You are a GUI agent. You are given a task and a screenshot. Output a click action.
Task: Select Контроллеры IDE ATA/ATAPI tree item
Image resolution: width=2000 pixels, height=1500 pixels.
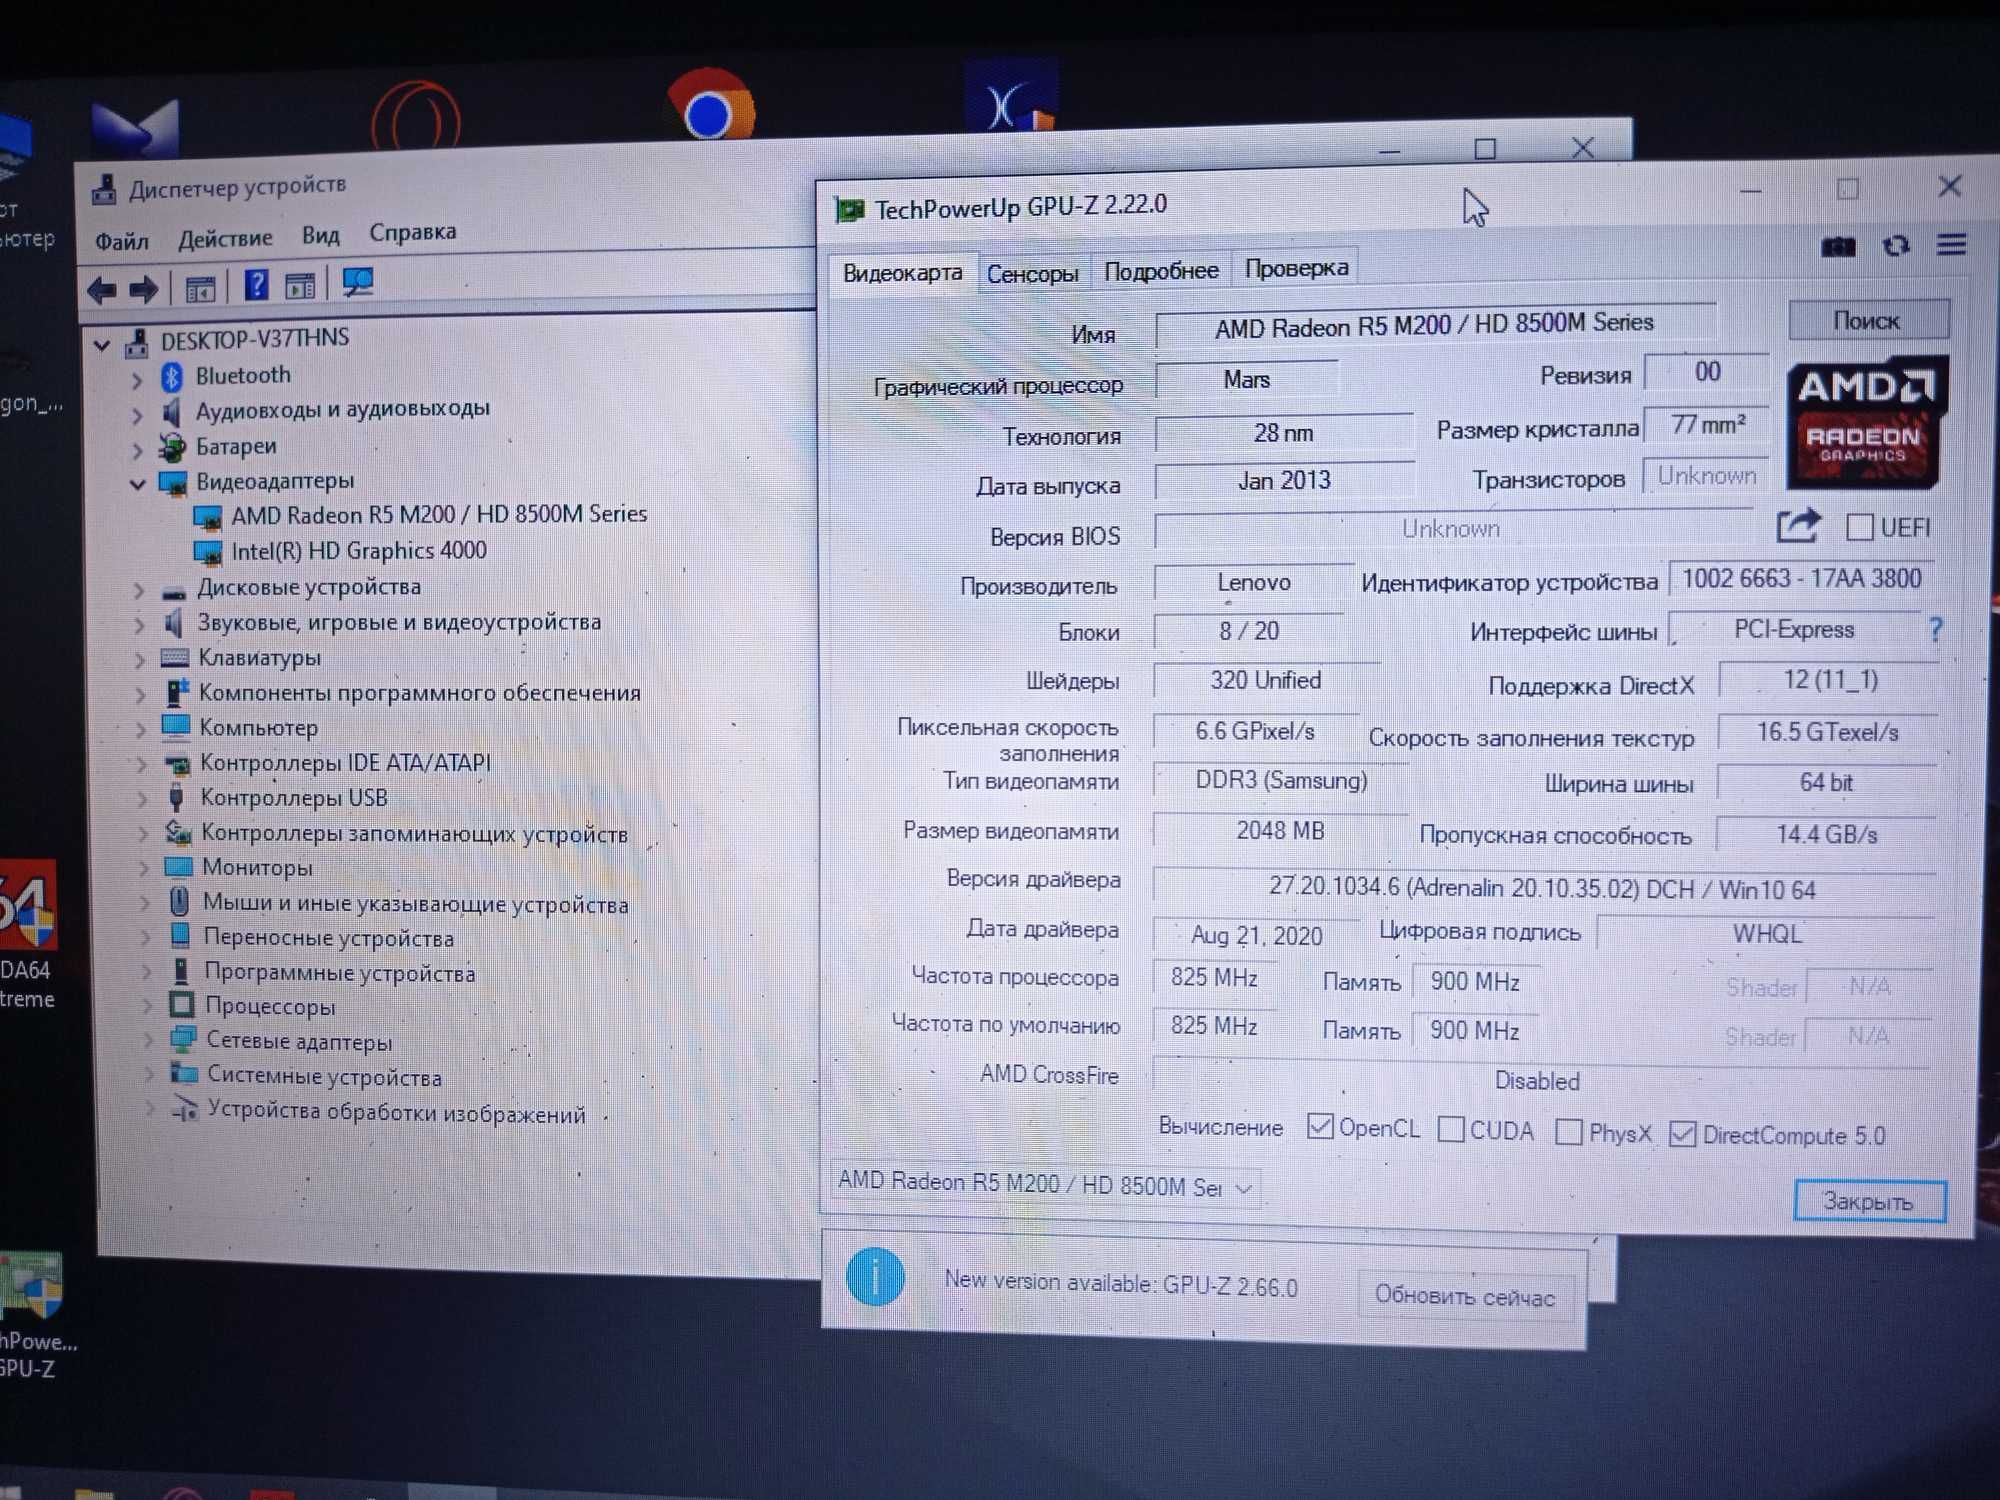pos(346,764)
